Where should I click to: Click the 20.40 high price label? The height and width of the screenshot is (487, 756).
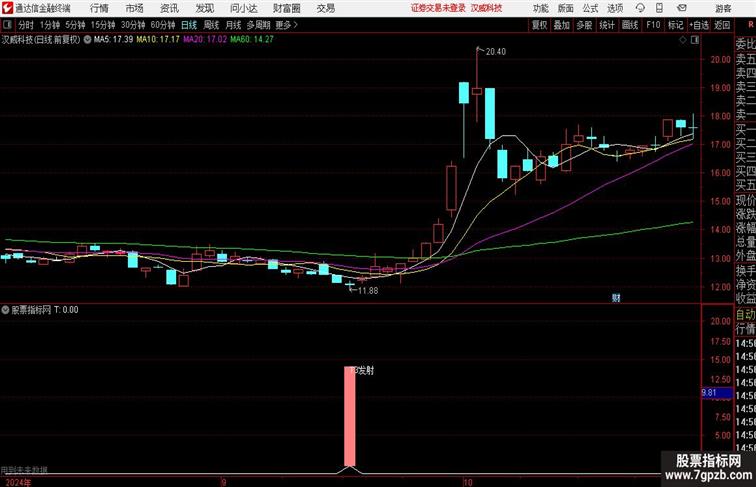[496, 52]
